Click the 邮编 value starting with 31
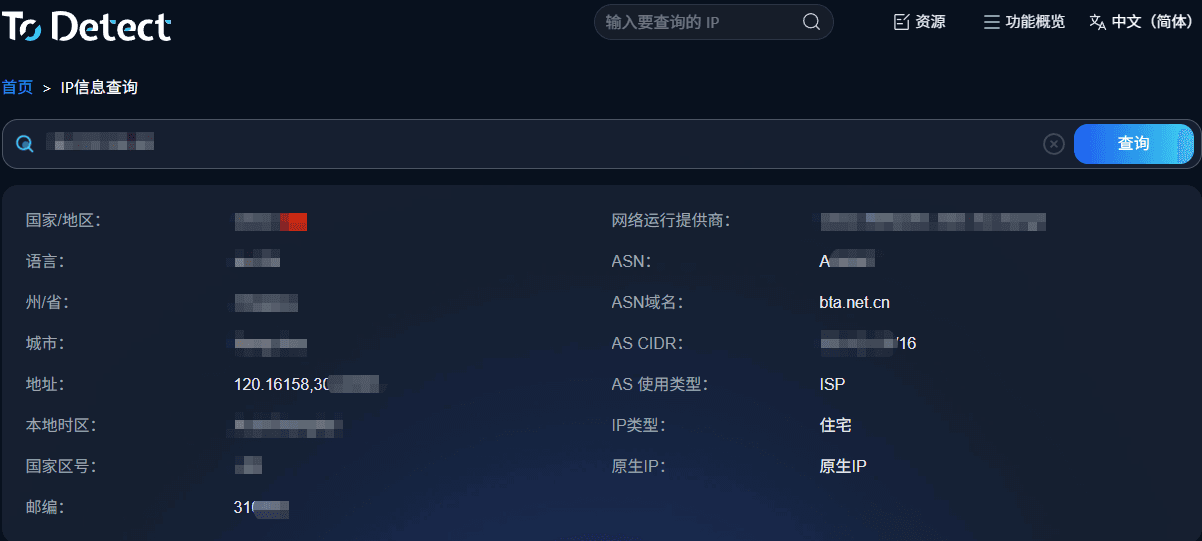Image resolution: width=1202 pixels, height=541 pixels. click(261, 507)
